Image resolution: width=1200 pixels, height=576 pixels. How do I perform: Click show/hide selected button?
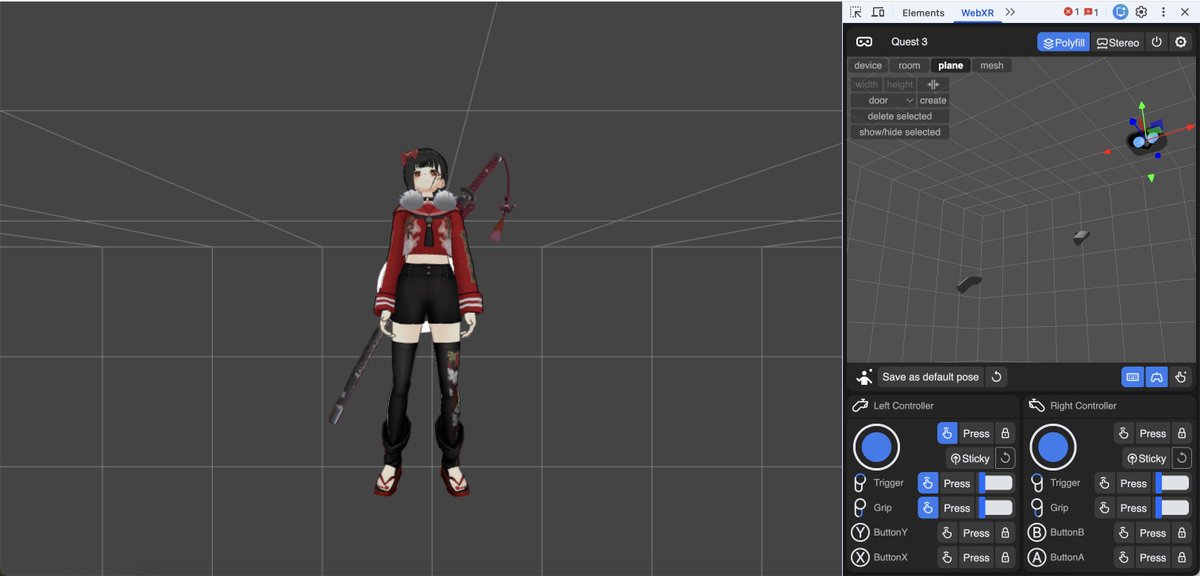pyautogui.click(x=900, y=132)
